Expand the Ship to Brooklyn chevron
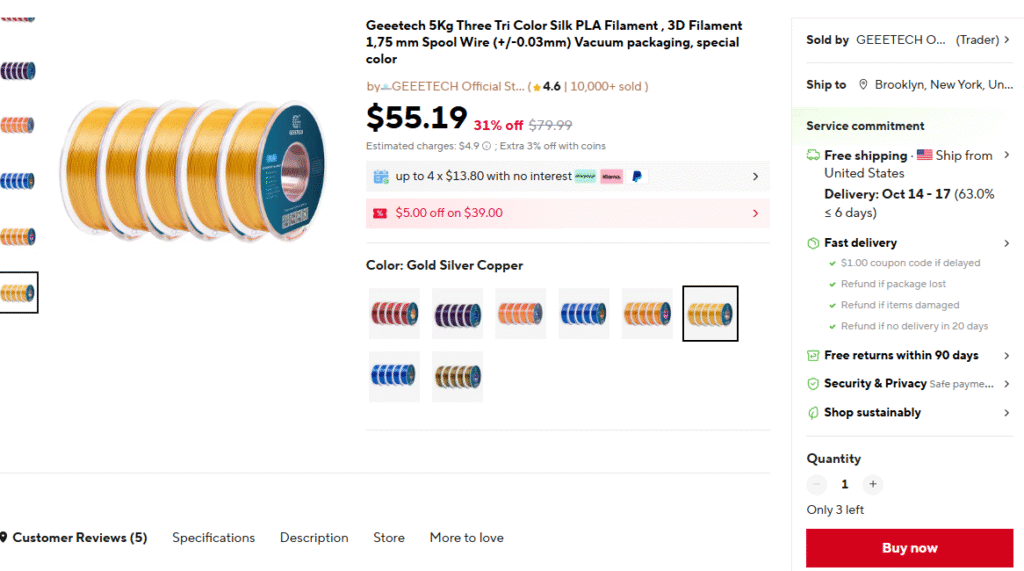 [1006, 85]
